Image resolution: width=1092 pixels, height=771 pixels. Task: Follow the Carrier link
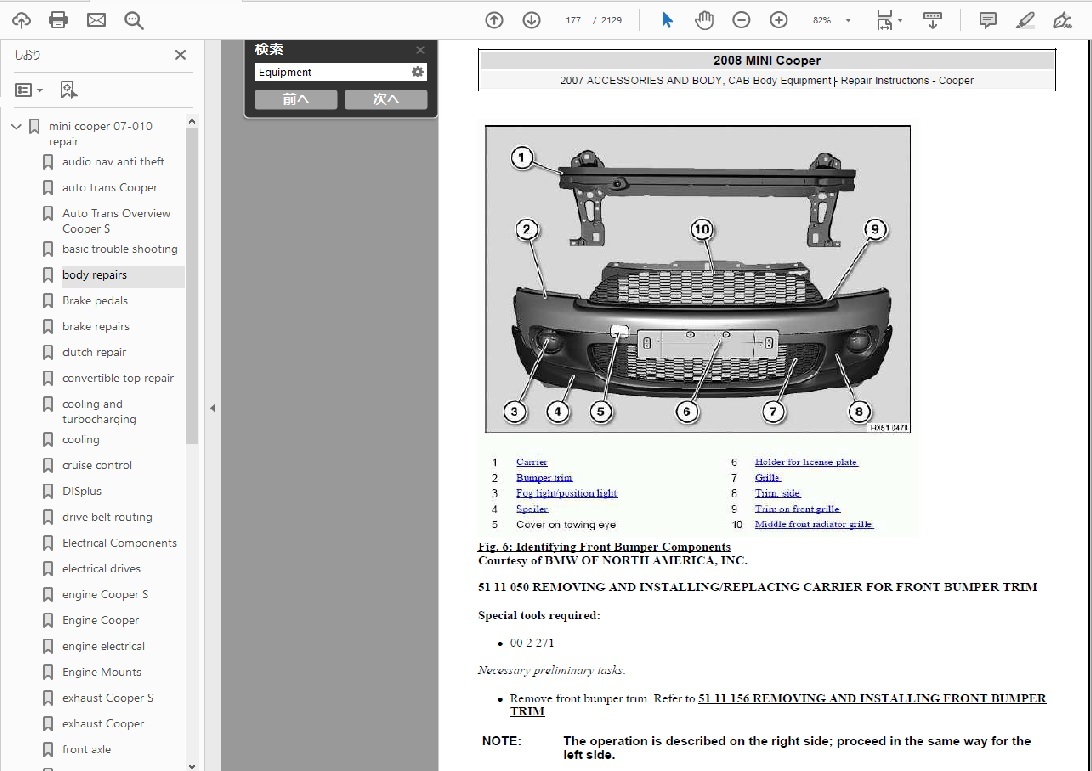531,462
